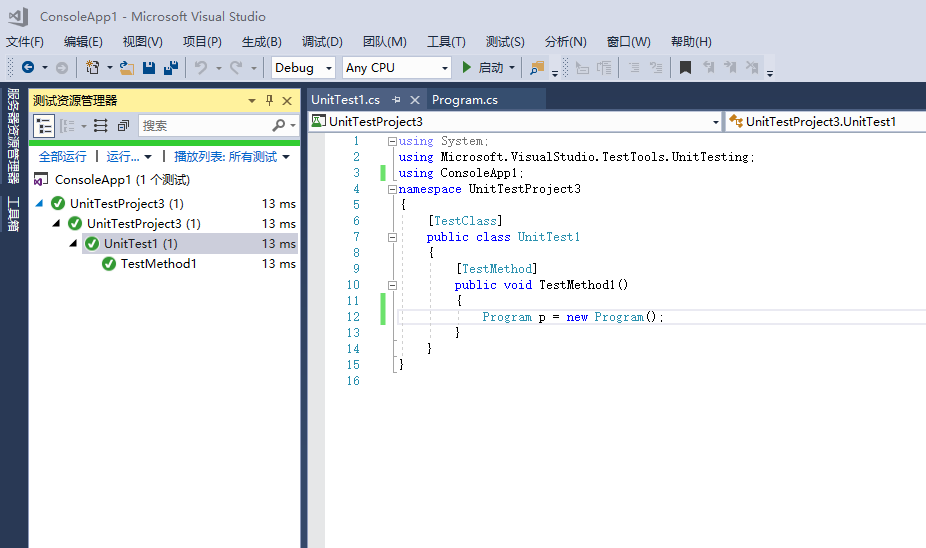This screenshot has width=926, height=548.
Task: Click the New Project toolbar icon
Action: coord(92,67)
